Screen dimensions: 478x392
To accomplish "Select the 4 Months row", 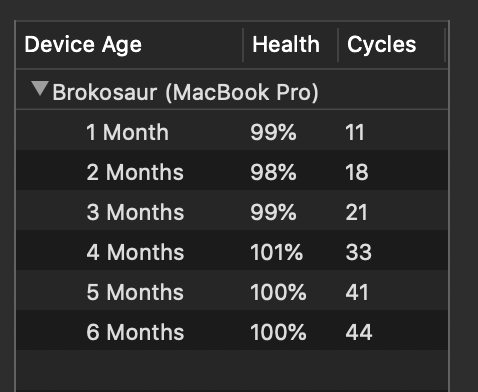I will pos(232,250).
